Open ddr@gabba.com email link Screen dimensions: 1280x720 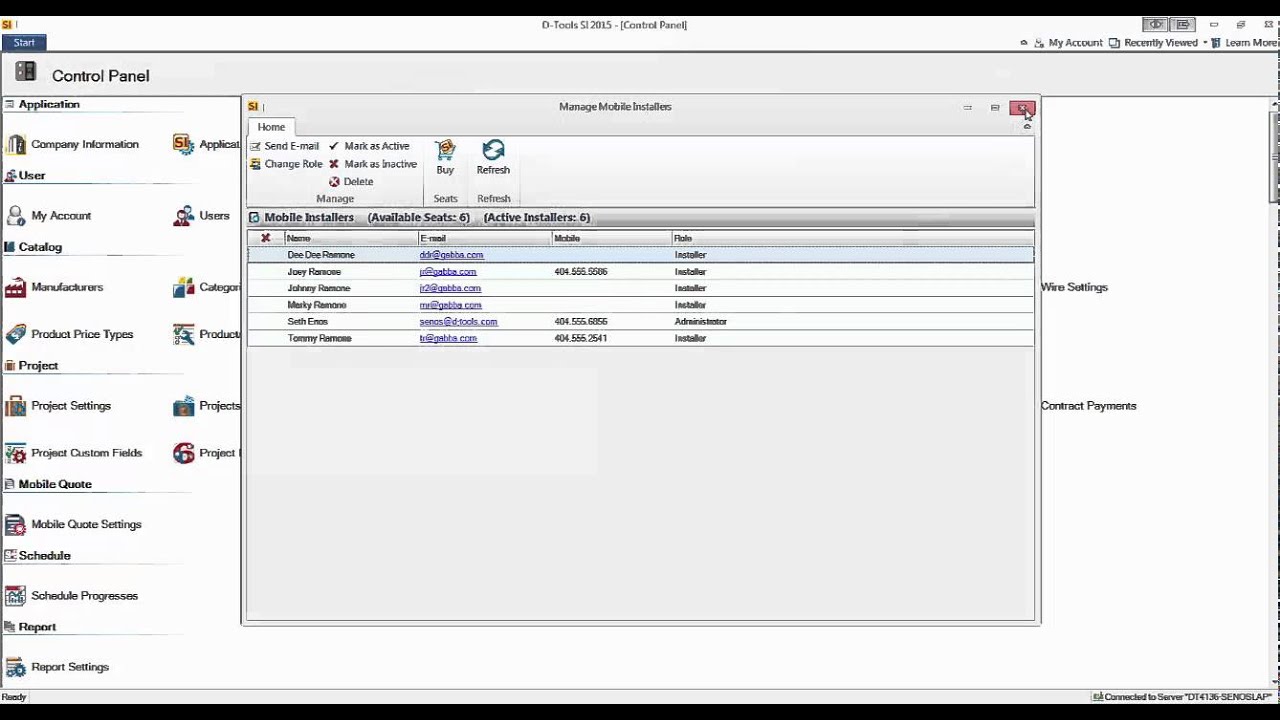pos(451,255)
